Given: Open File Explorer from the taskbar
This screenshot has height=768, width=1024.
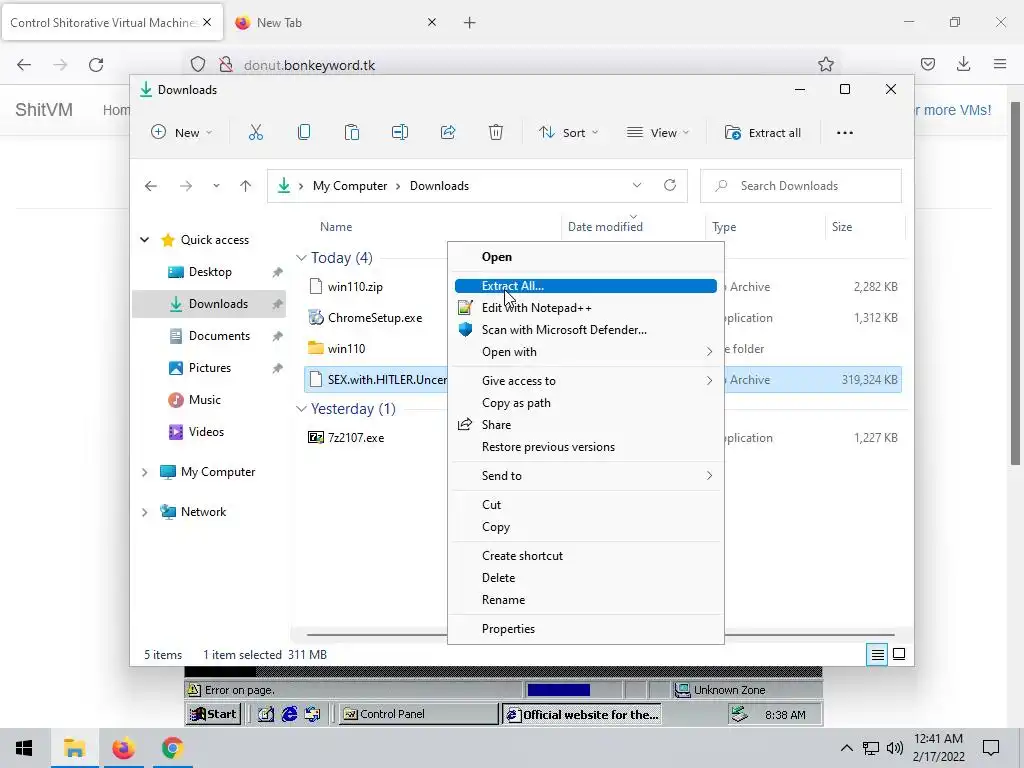Looking at the screenshot, I should (74, 748).
